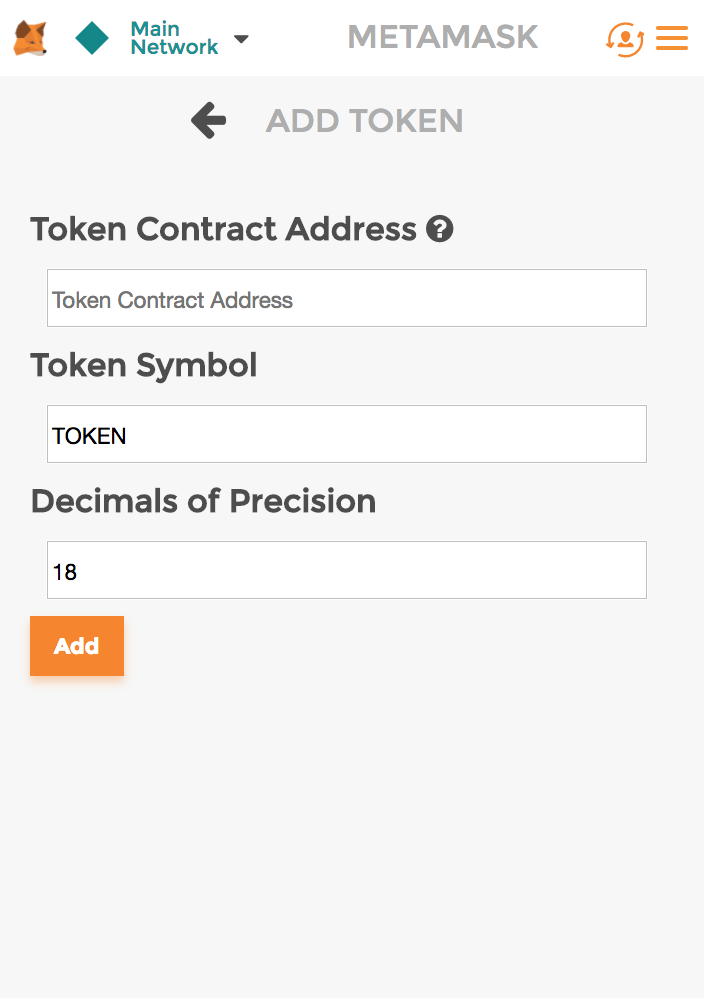
Task: Open the Main Network selector
Action: pos(174,39)
